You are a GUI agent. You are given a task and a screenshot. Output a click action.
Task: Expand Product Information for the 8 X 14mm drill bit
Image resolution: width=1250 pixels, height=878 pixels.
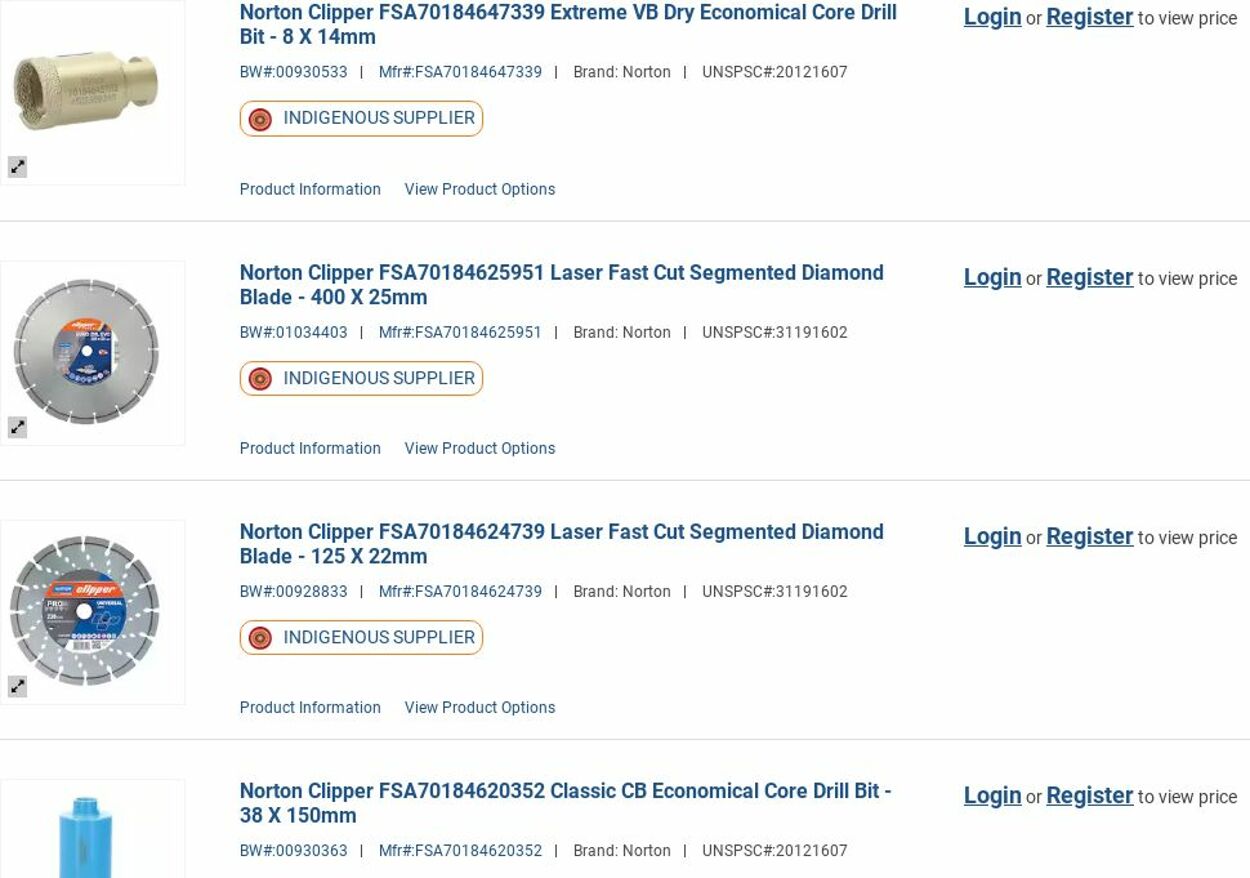(310, 189)
